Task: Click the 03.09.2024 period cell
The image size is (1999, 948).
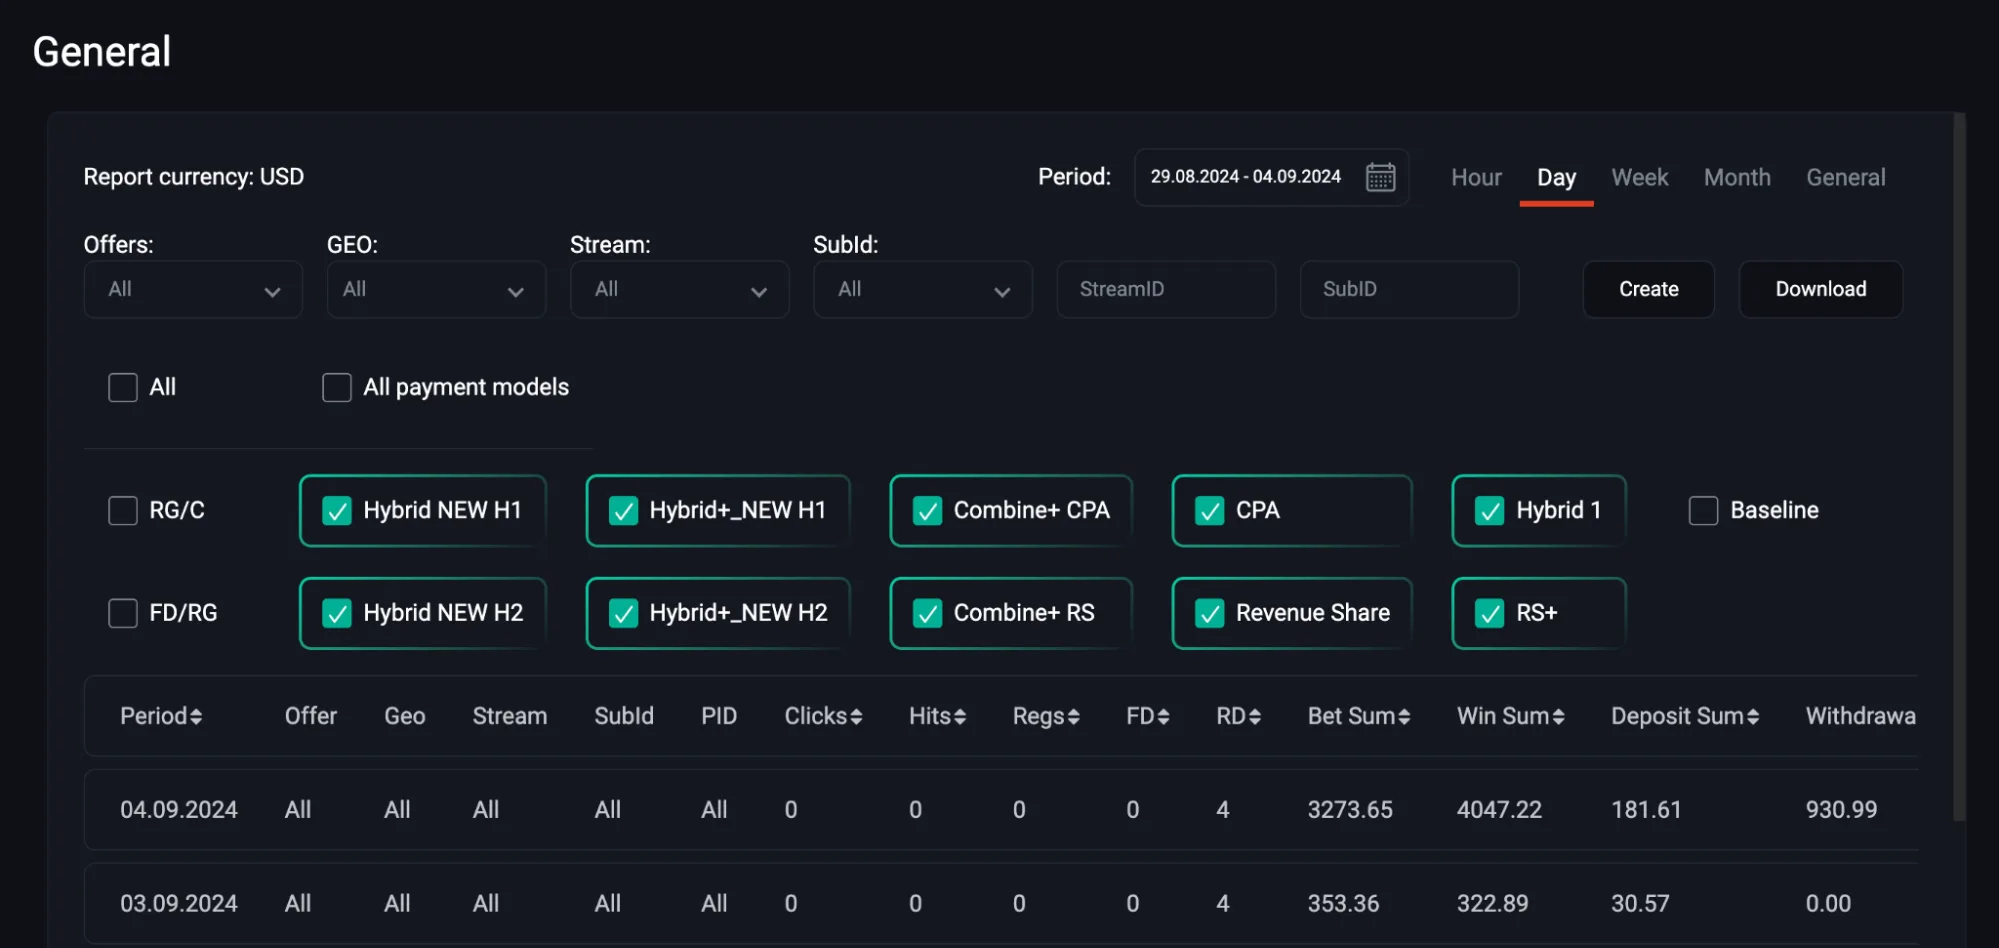Action: coord(179,903)
